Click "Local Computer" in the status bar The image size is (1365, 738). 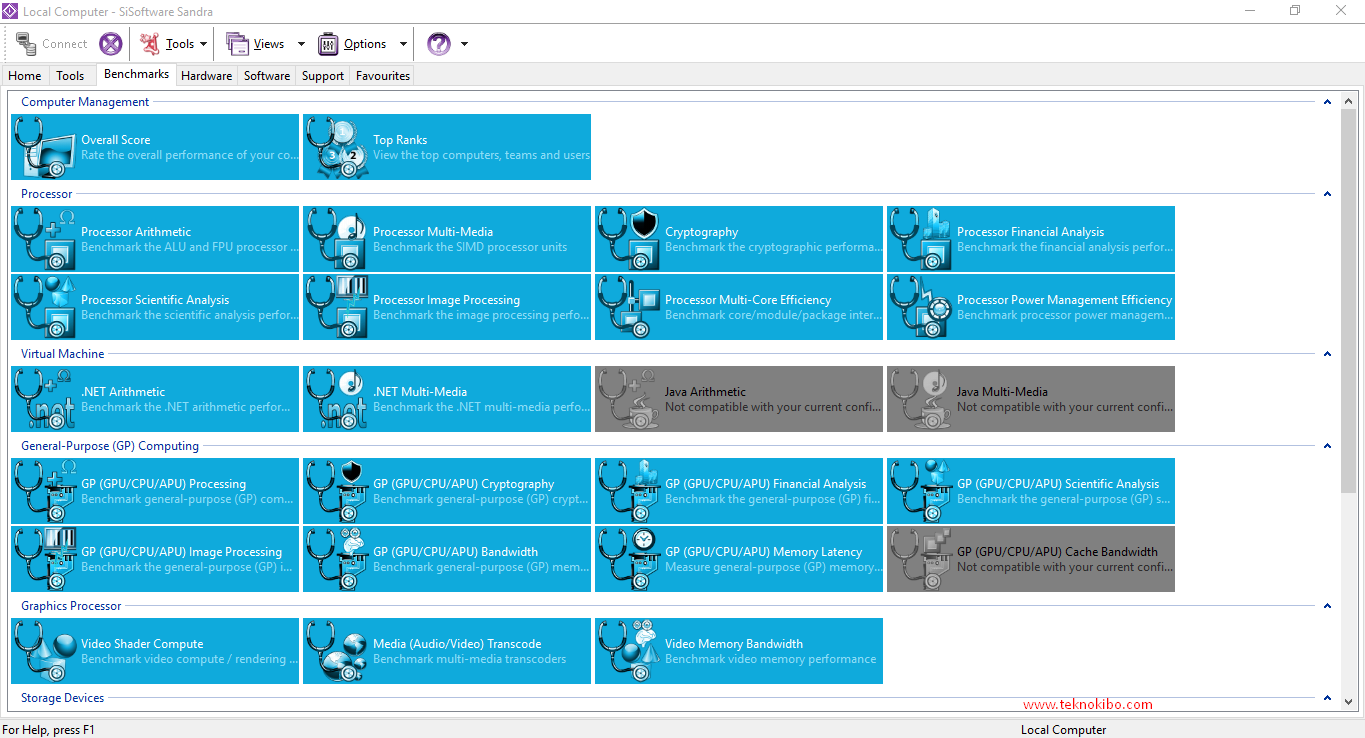(x=1063, y=730)
